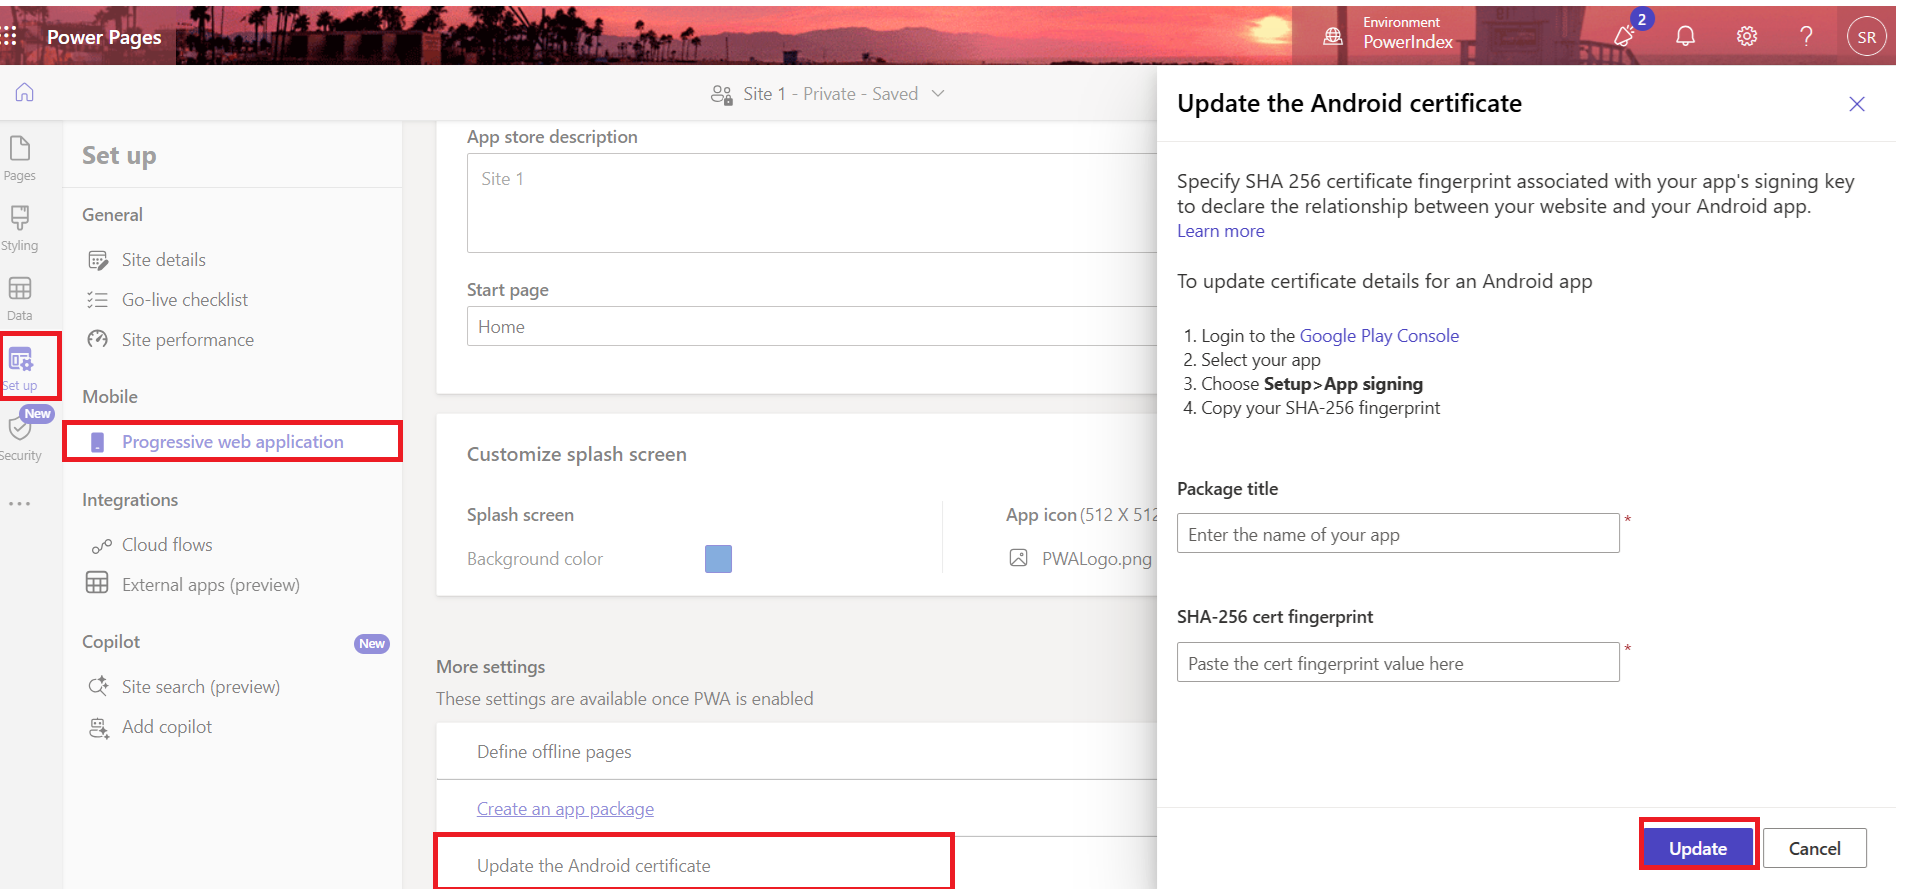Pick the splash screen background color swatch
Image resolution: width=1919 pixels, height=889 pixels.
718,559
